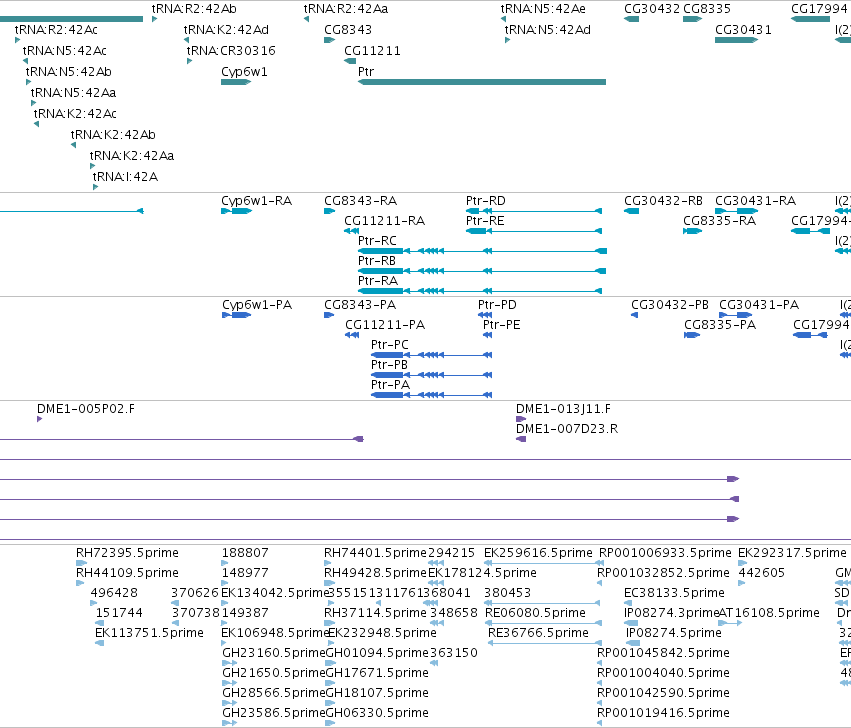Click the EST labeled 496428

[x=114, y=593]
